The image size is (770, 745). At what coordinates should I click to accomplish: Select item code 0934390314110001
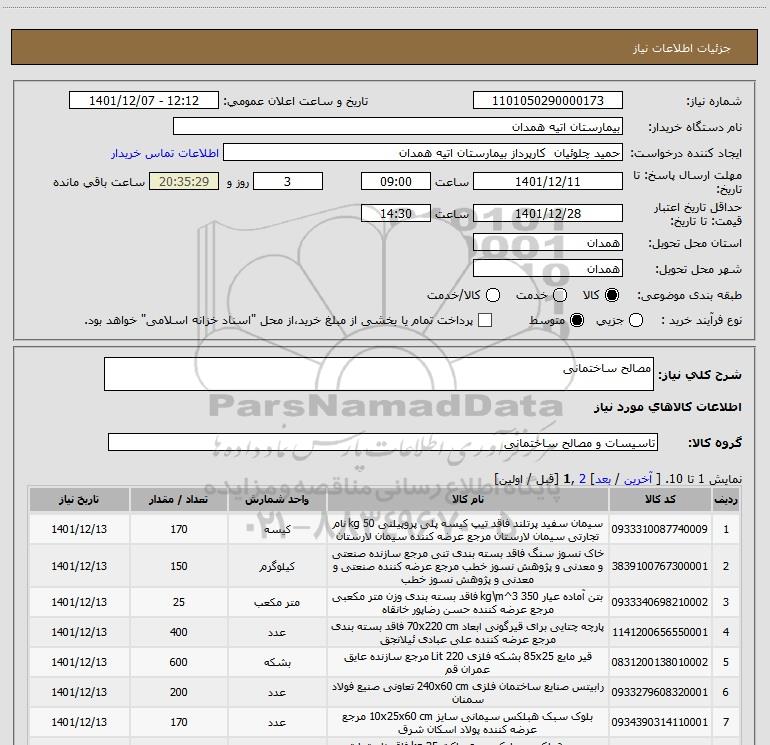660,722
